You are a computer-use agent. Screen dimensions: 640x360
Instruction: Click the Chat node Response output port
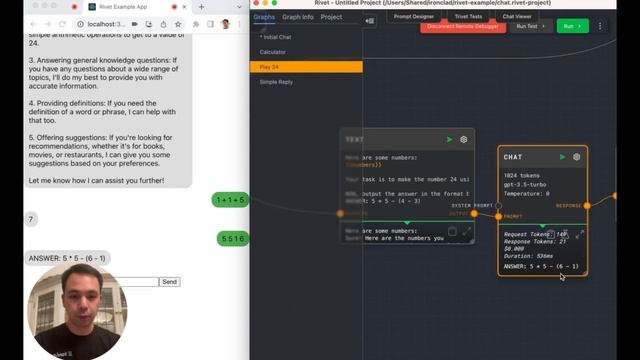(587, 206)
